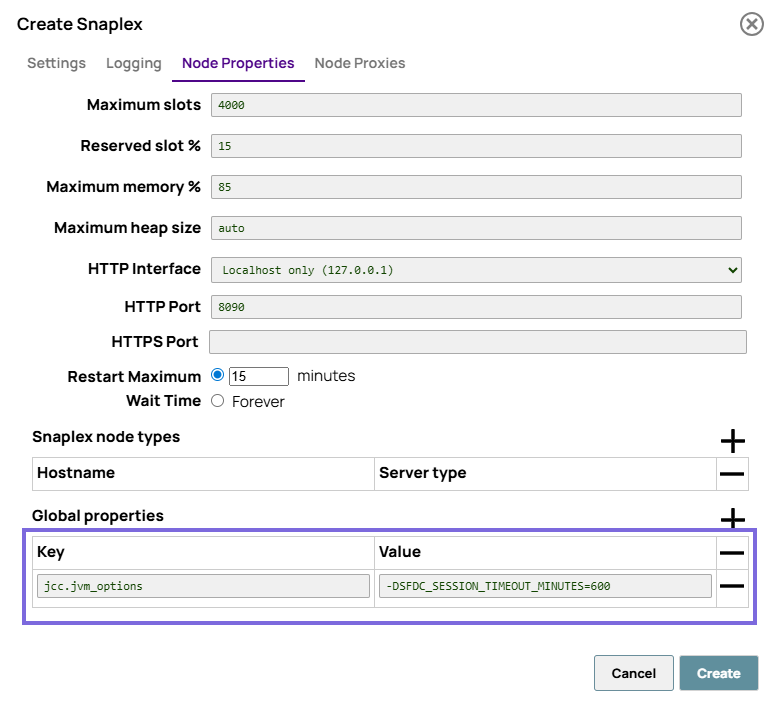Select the Node Properties tab
Screen dimensions: 783x702
pyautogui.click(x=238, y=63)
